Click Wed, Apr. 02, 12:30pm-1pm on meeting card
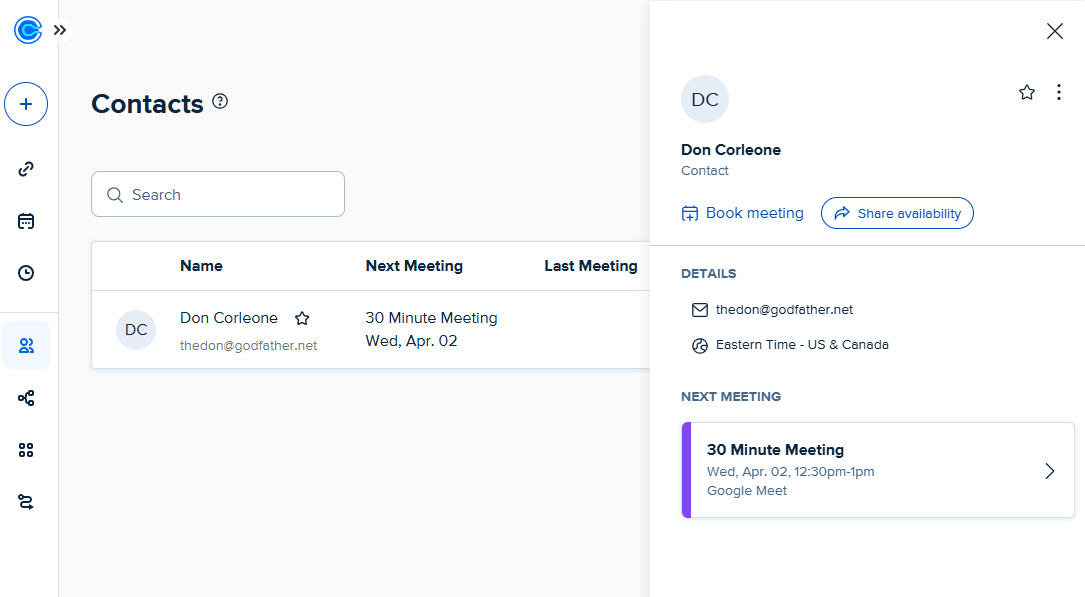Image resolution: width=1085 pixels, height=597 pixels. tap(790, 472)
